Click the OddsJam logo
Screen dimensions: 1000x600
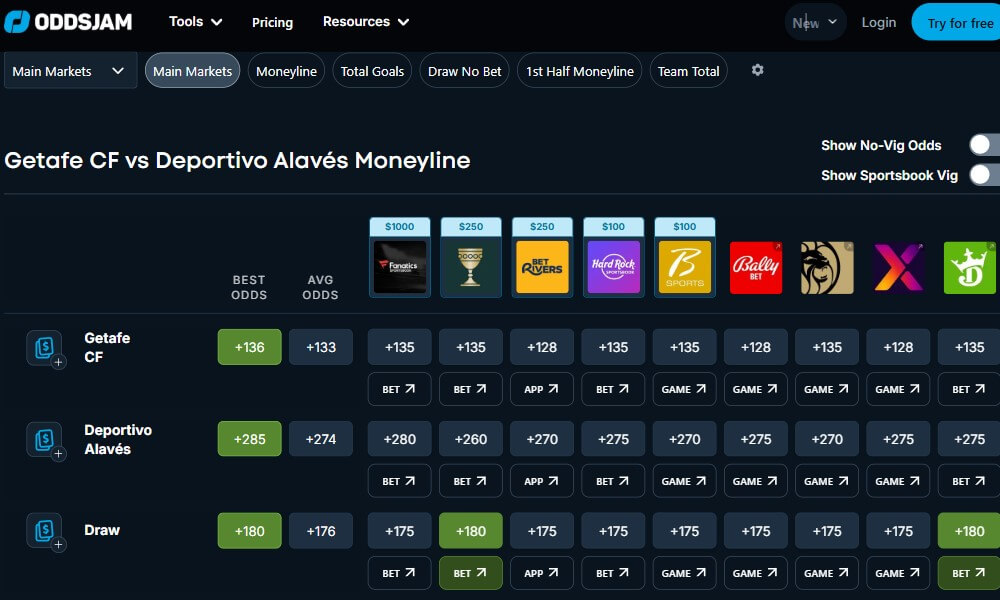pos(67,21)
